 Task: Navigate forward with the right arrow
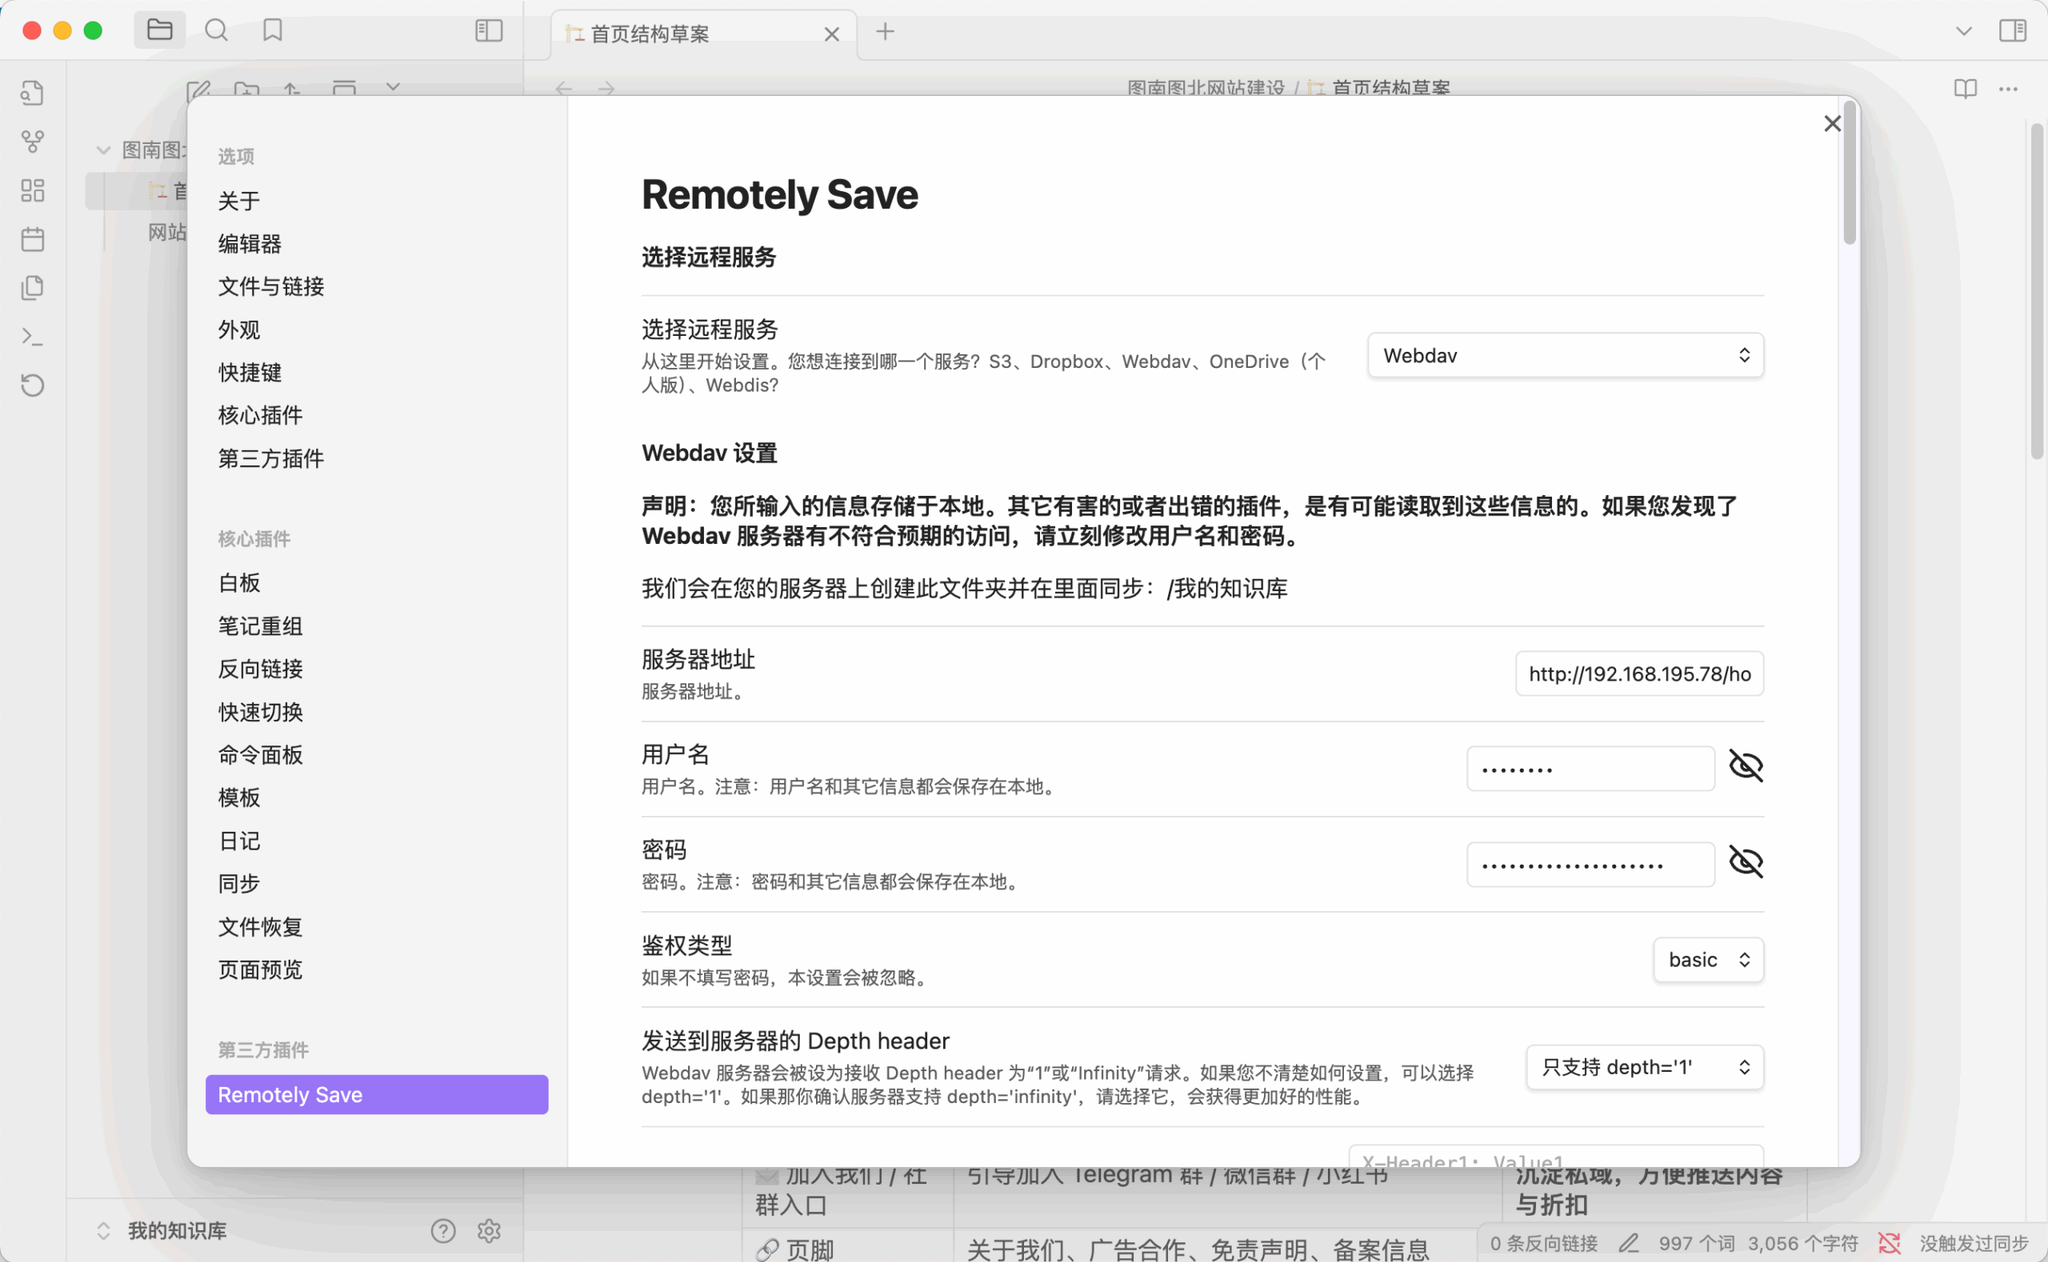coord(606,89)
